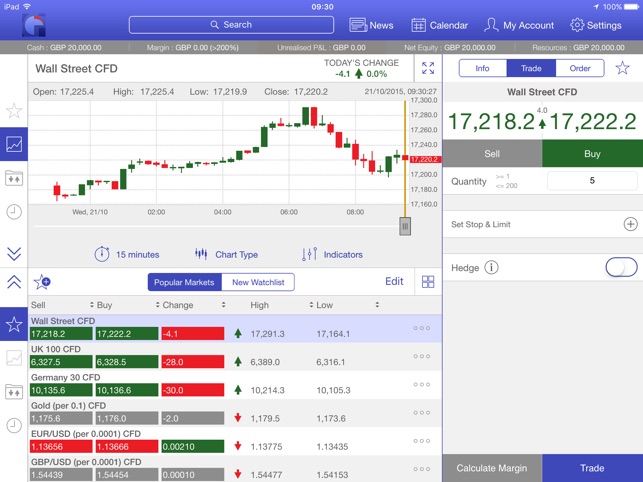This screenshot has height=482, width=643.
Task: Select New Watchlist tab
Action: pyautogui.click(x=258, y=282)
